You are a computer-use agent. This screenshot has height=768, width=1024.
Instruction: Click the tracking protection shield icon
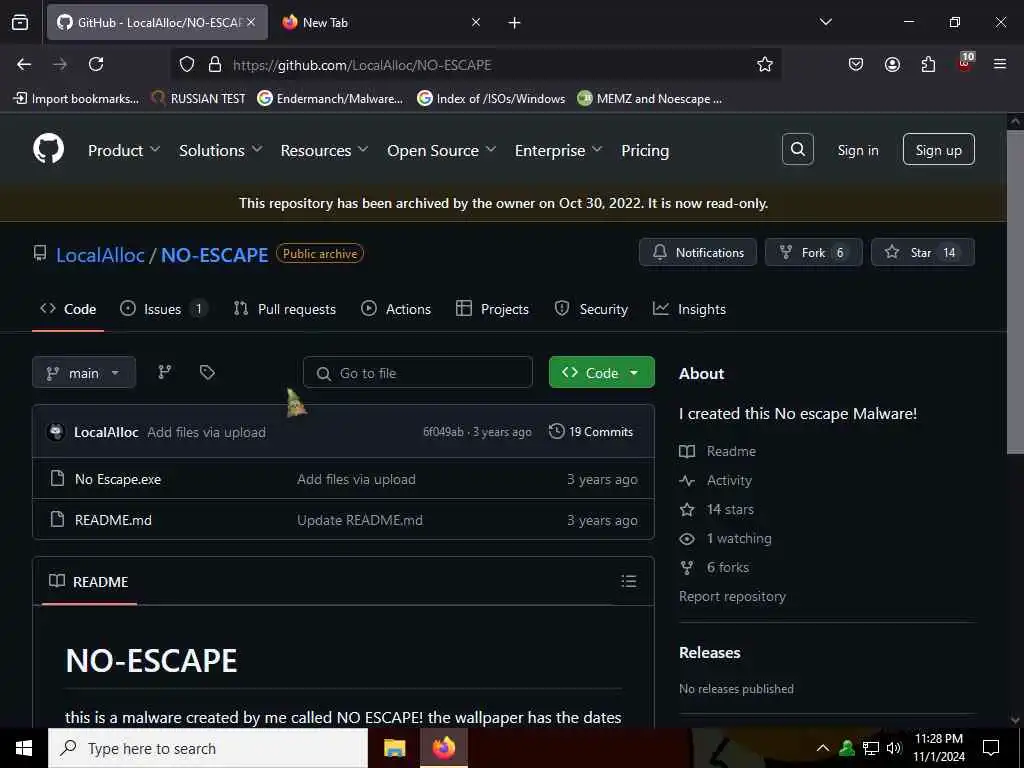click(x=187, y=64)
